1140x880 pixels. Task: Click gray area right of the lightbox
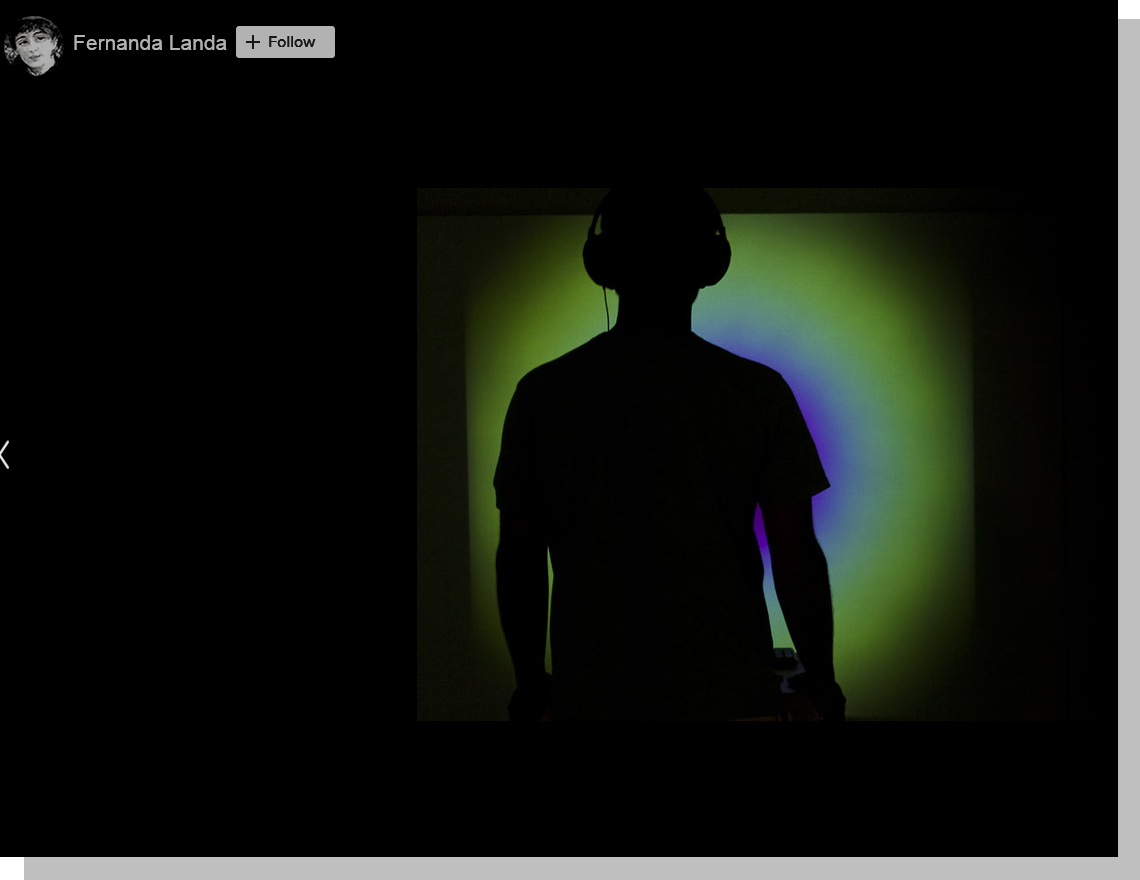(x=1129, y=450)
